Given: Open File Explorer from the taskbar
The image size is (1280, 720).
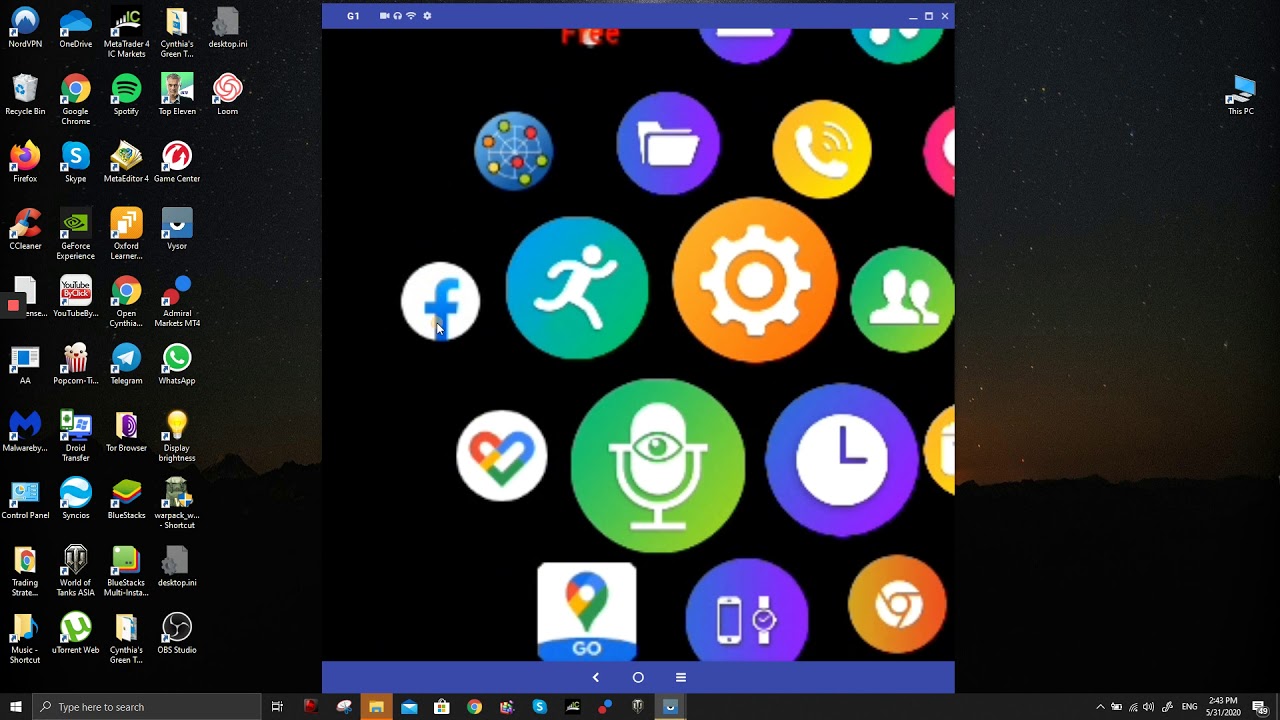Looking at the screenshot, I should (376, 707).
